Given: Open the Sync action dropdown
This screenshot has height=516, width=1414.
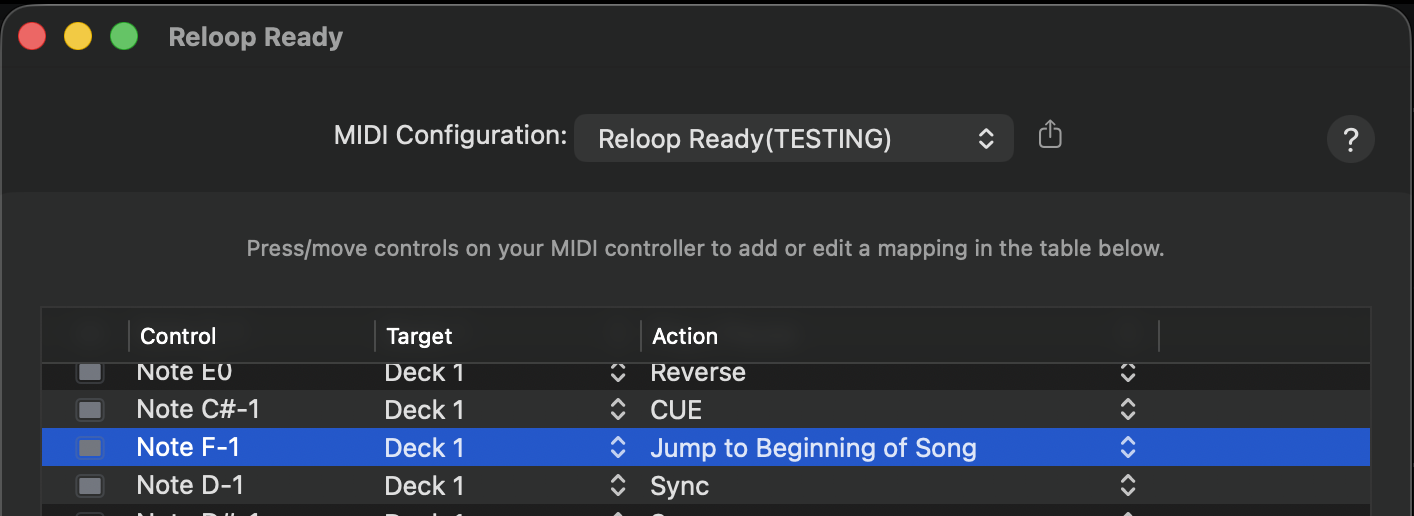Looking at the screenshot, I should 1127,486.
